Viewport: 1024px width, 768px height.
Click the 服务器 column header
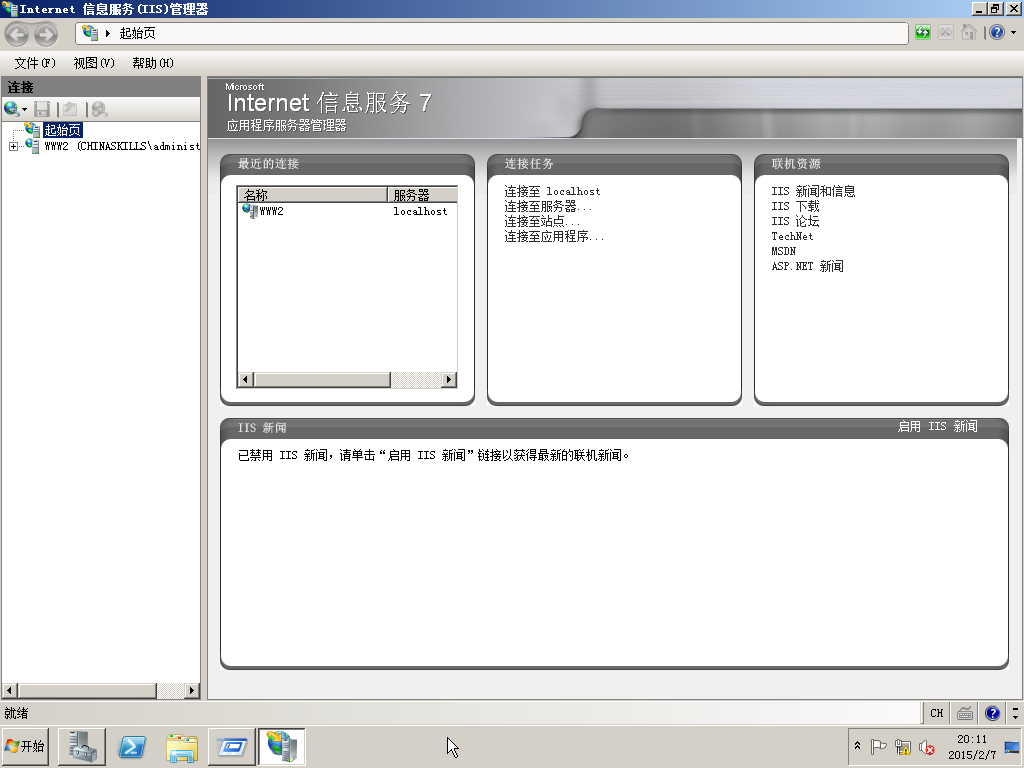[422, 195]
